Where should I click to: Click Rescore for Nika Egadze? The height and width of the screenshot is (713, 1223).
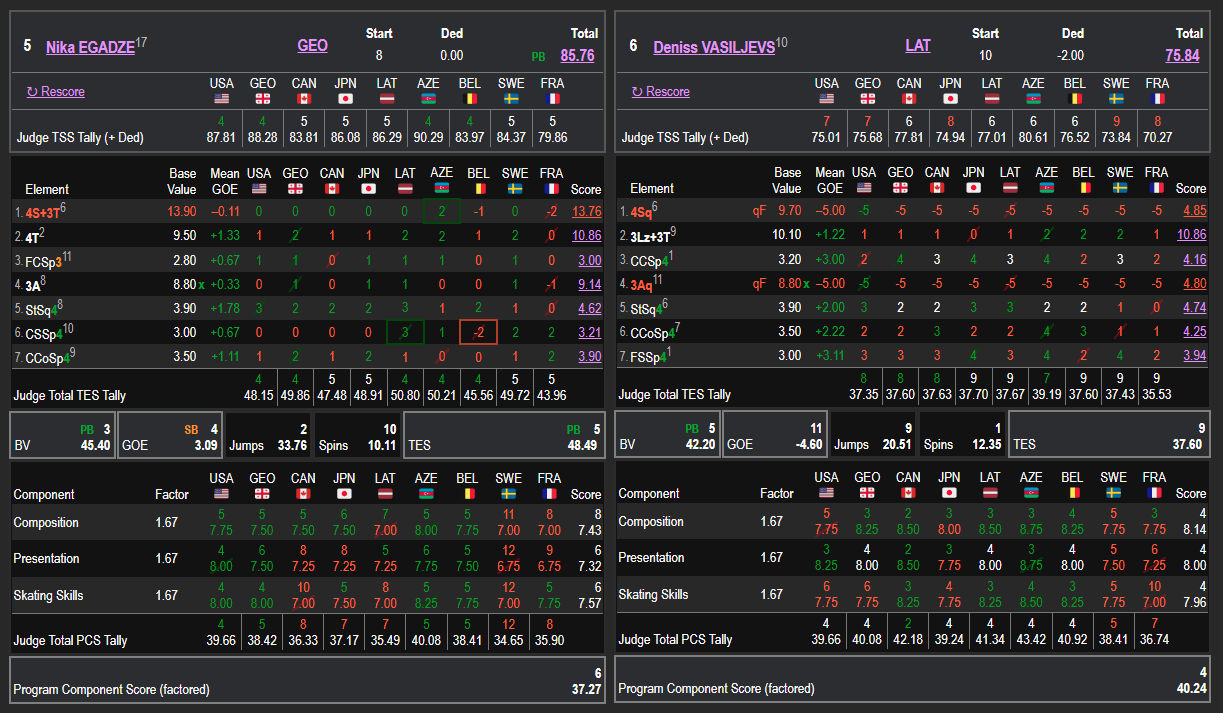point(56,92)
